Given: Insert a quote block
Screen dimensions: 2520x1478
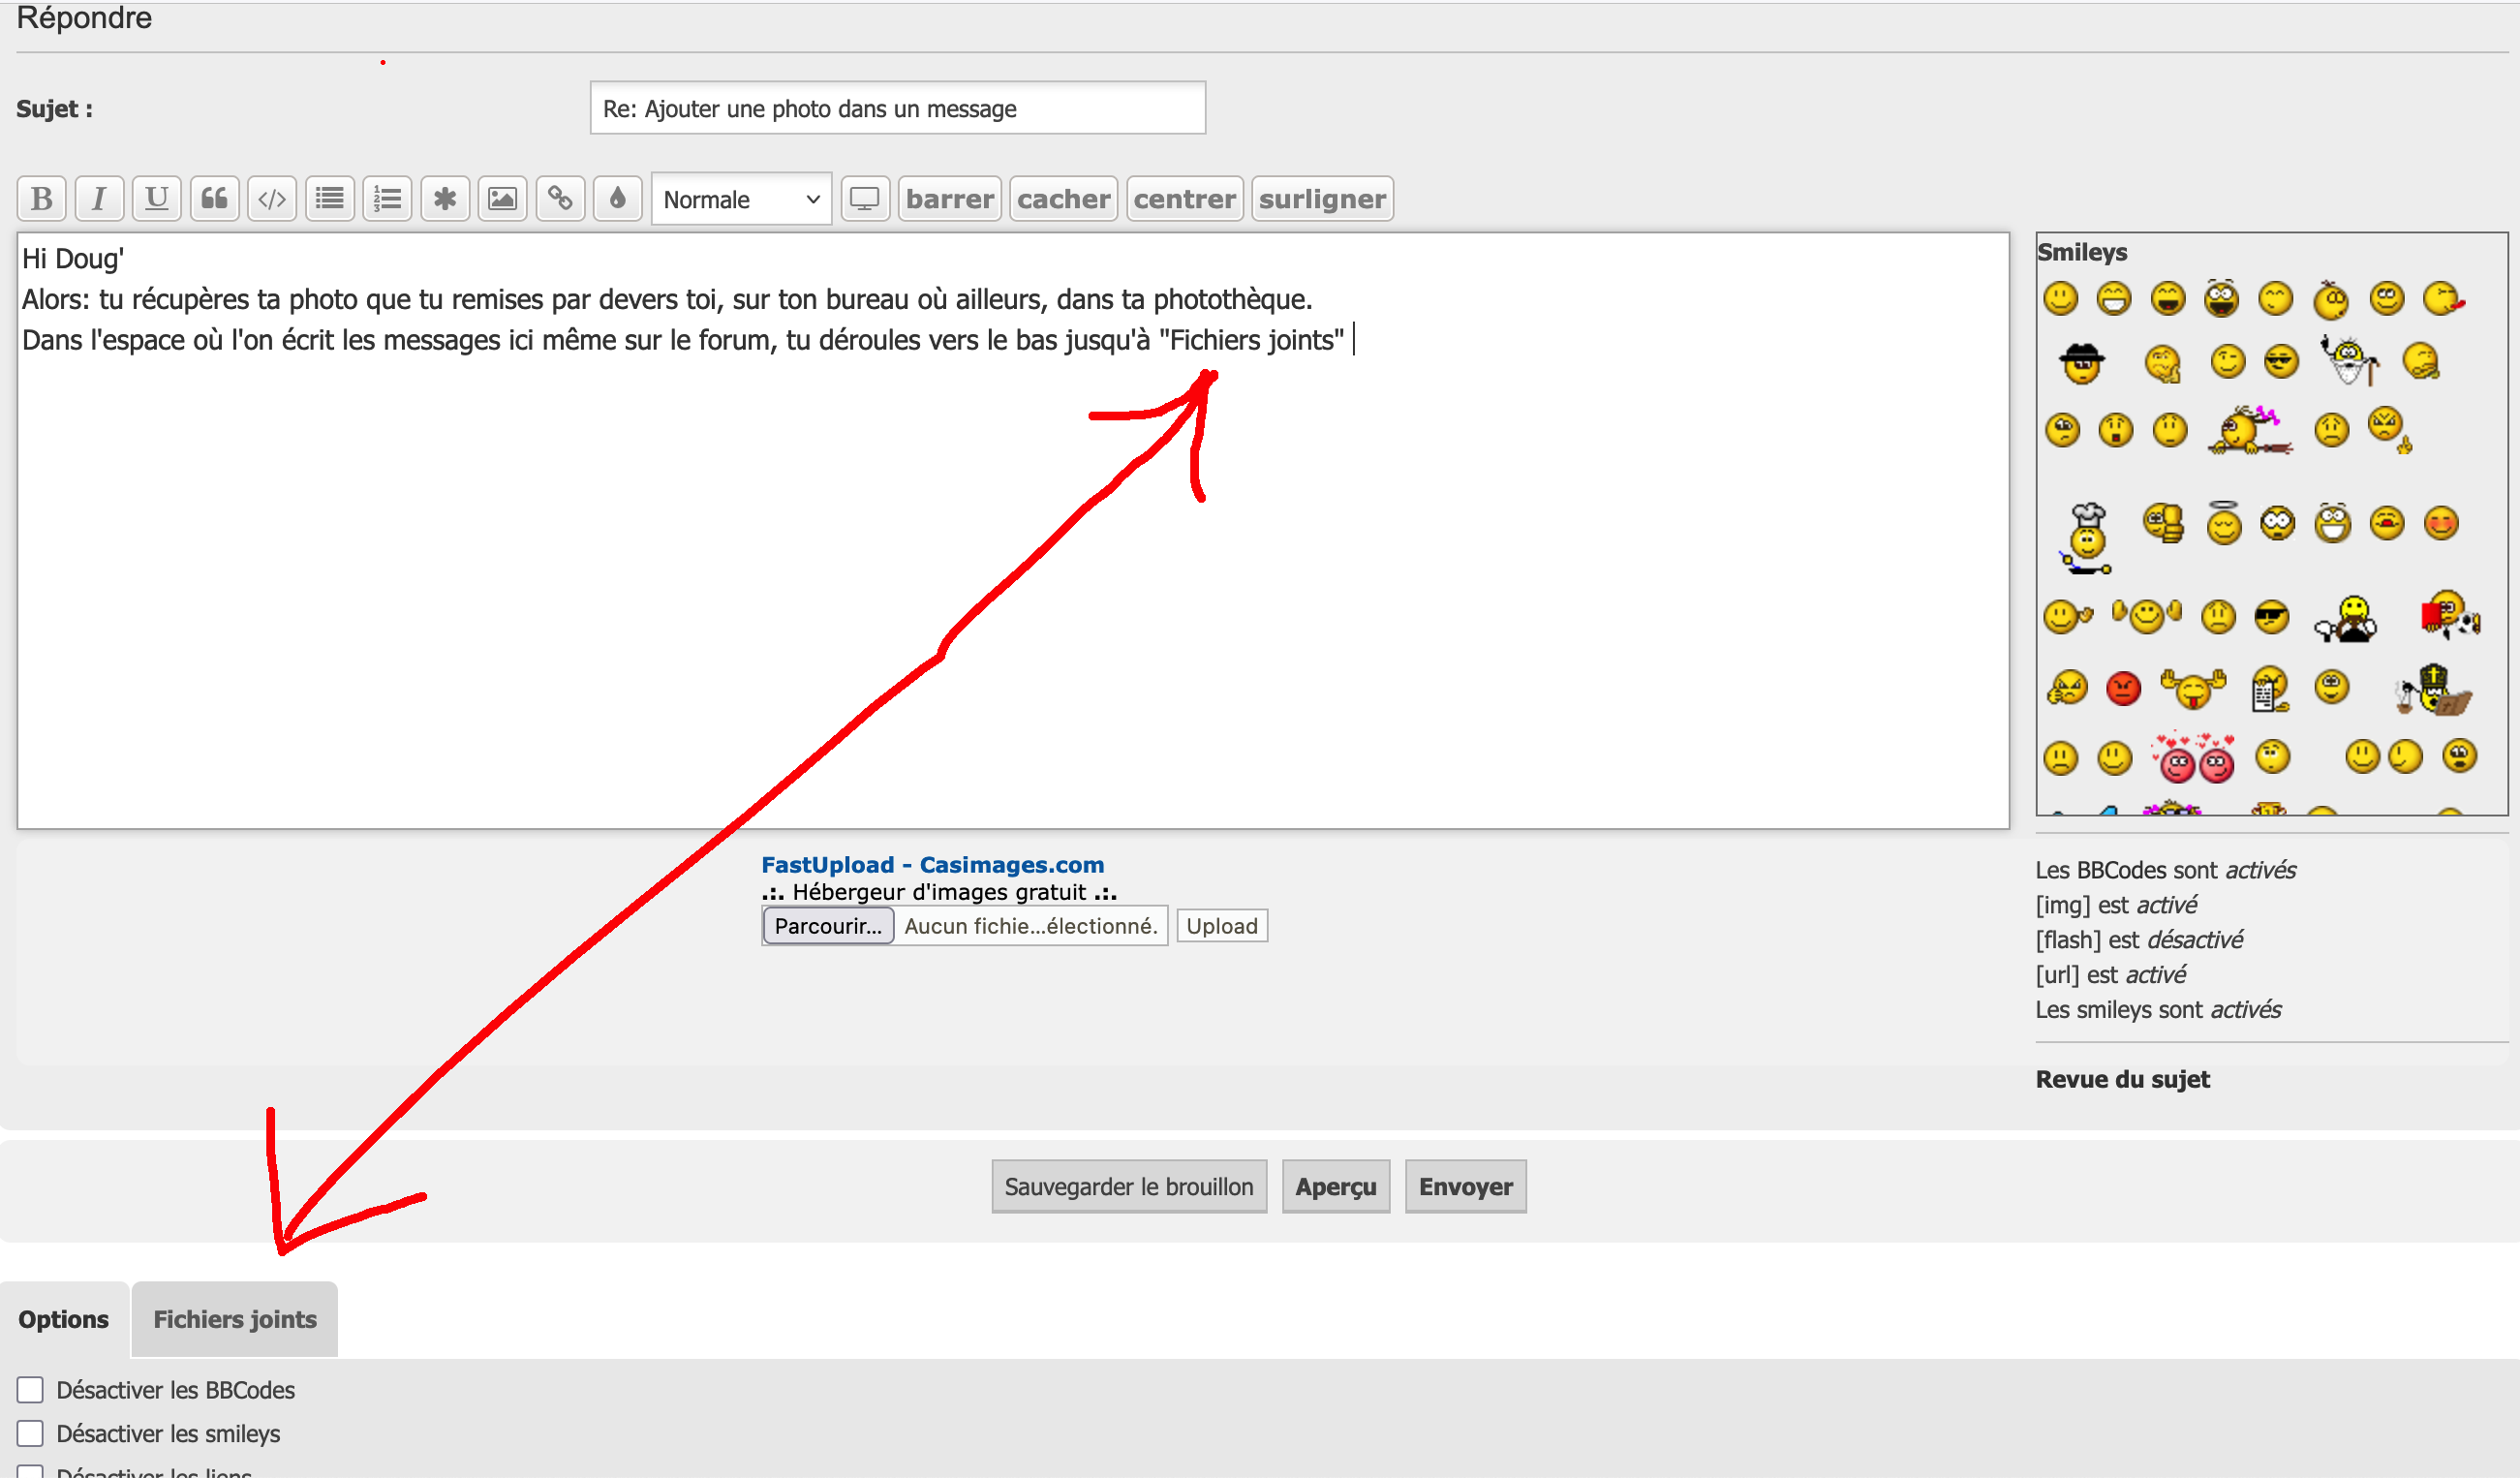Looking at the screenshot, I should (214, 199).
